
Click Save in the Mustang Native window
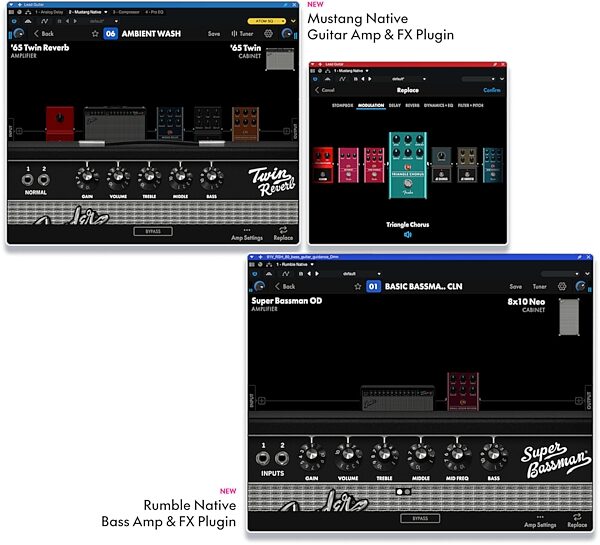pyautogui.click(x=214, y=34)
